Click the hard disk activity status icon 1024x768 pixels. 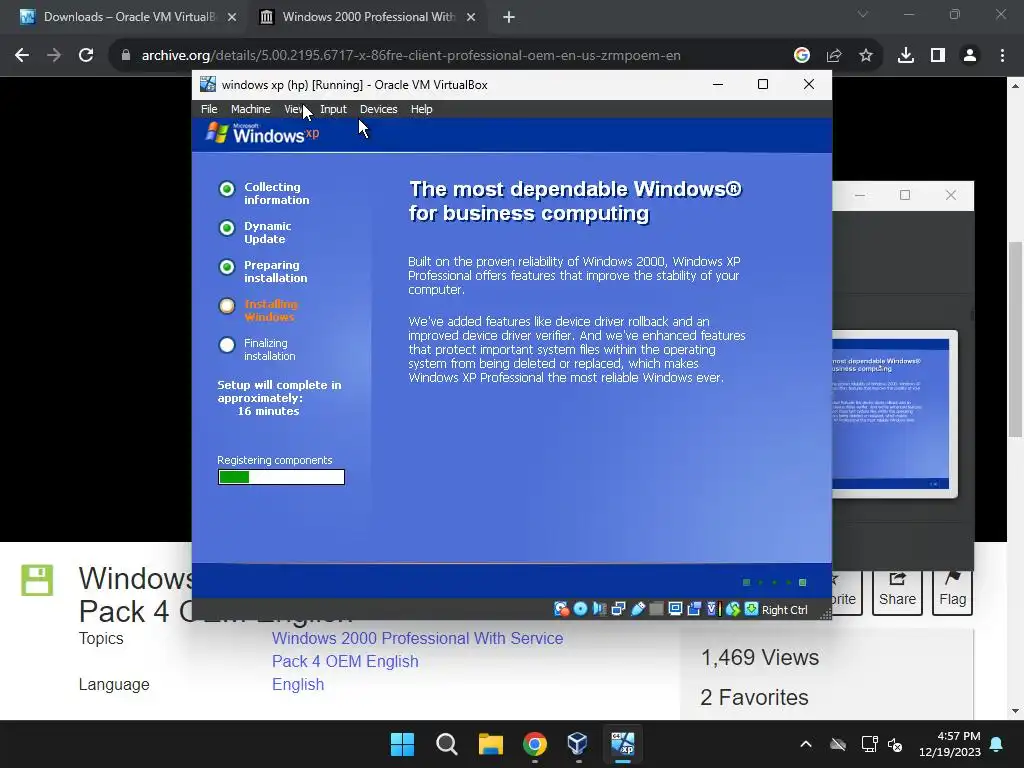(x=561, y=609)
